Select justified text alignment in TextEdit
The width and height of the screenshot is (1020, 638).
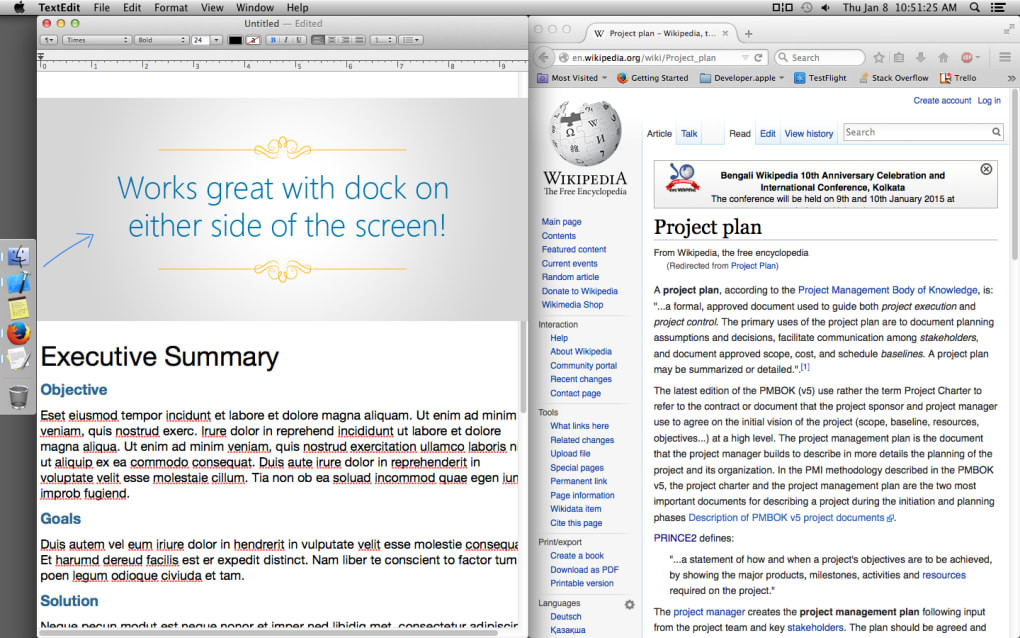click(359, 40)
